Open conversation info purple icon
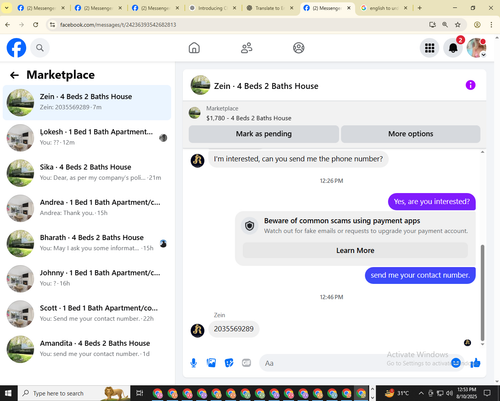500x401 pixels. pos(470,85)
